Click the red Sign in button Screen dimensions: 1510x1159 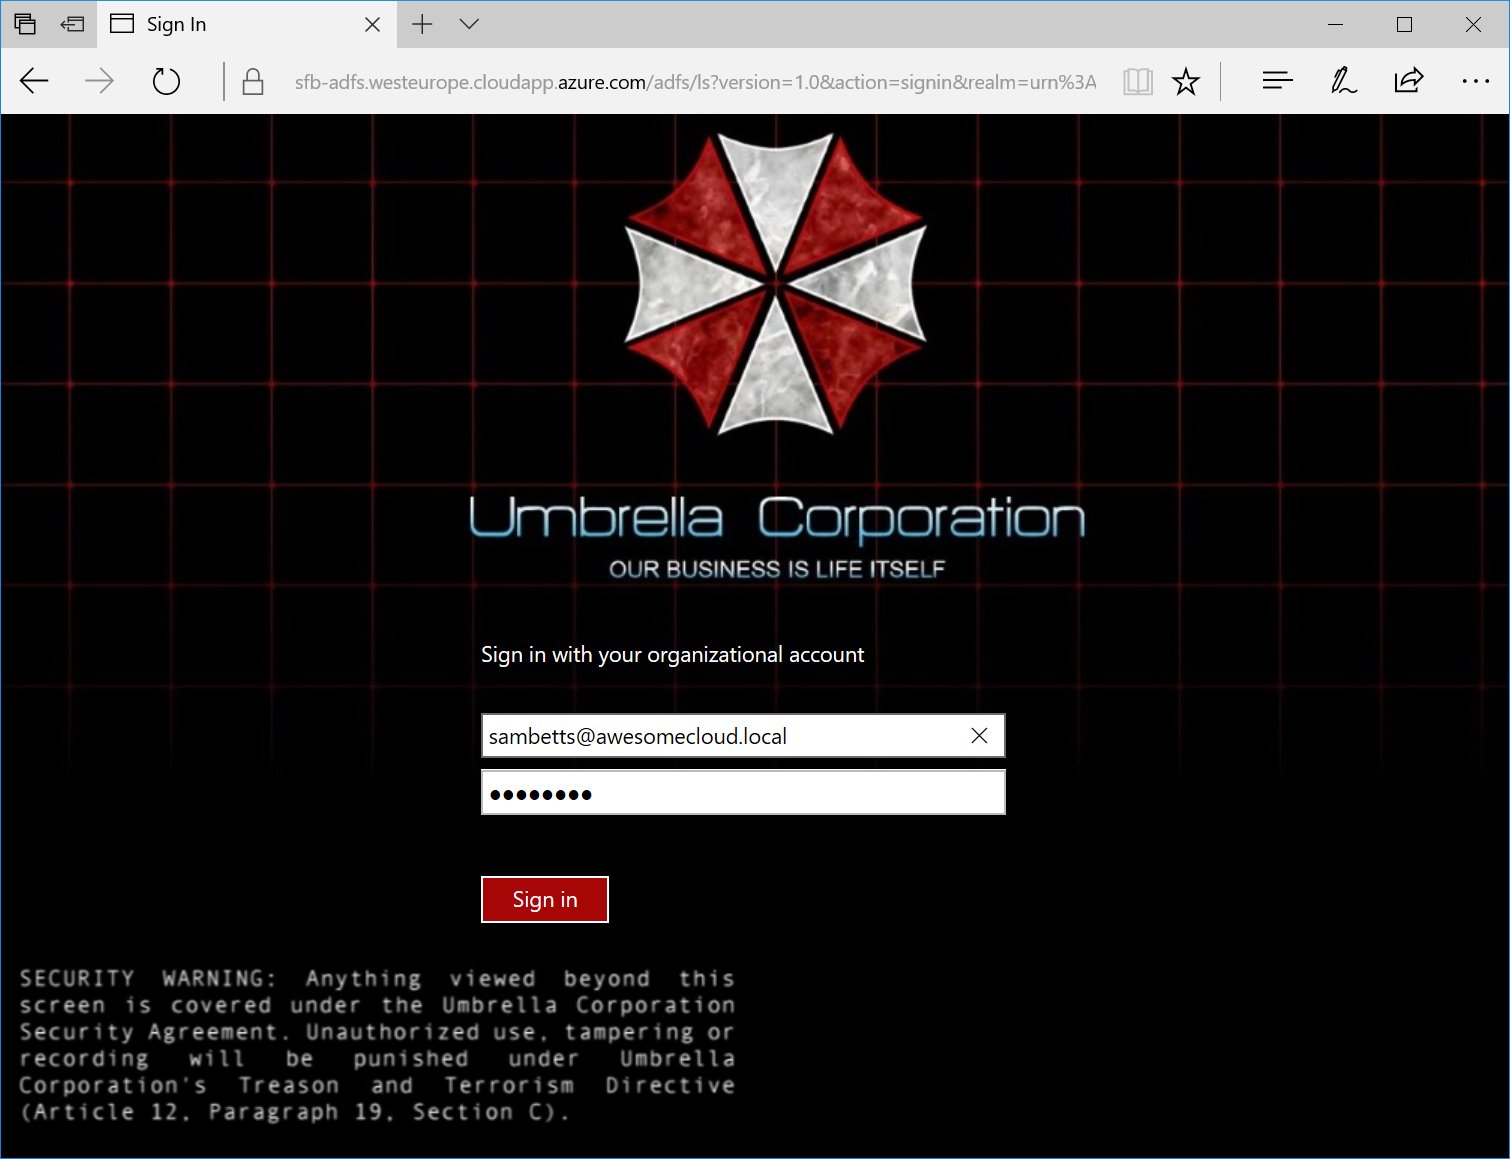click(545, 899)
